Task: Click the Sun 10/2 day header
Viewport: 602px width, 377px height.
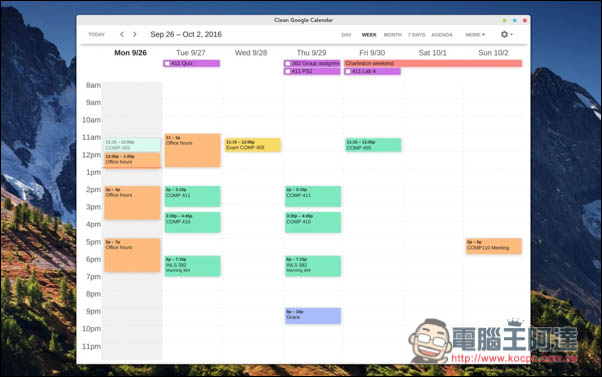Action: [x=493, y=53]
